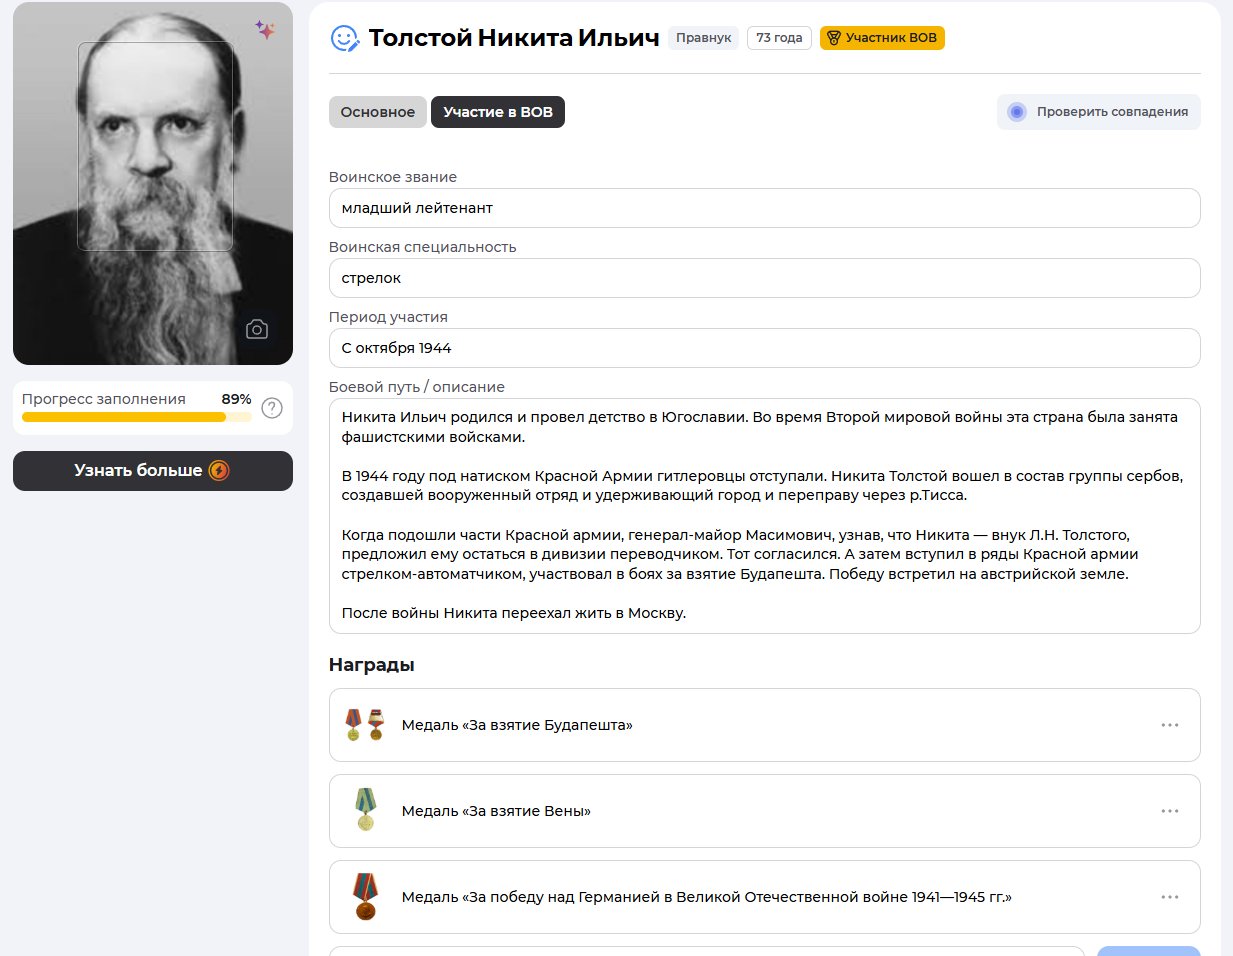Click the sparkle enhance icon on photo
The image size is (1233, 956).
[x=265, y=30]
